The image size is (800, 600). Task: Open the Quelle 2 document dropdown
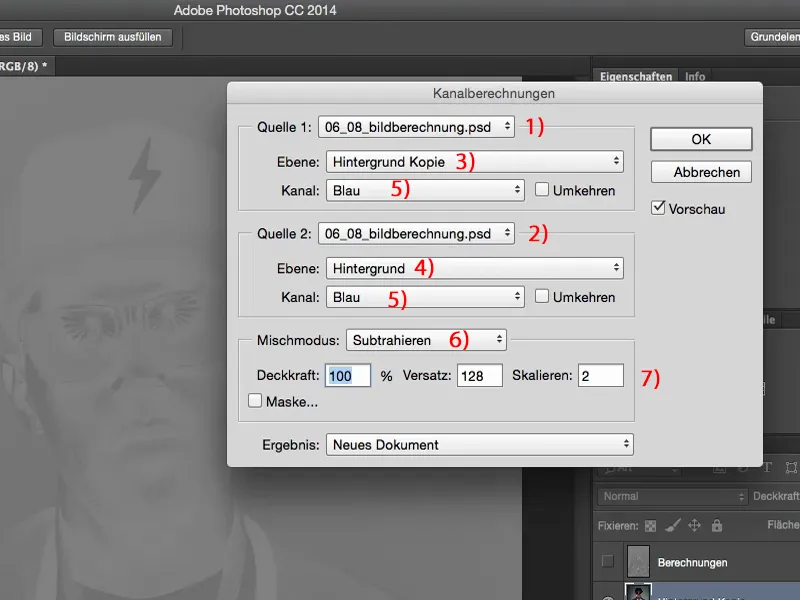pyautogui.click(x=416, y=234)
